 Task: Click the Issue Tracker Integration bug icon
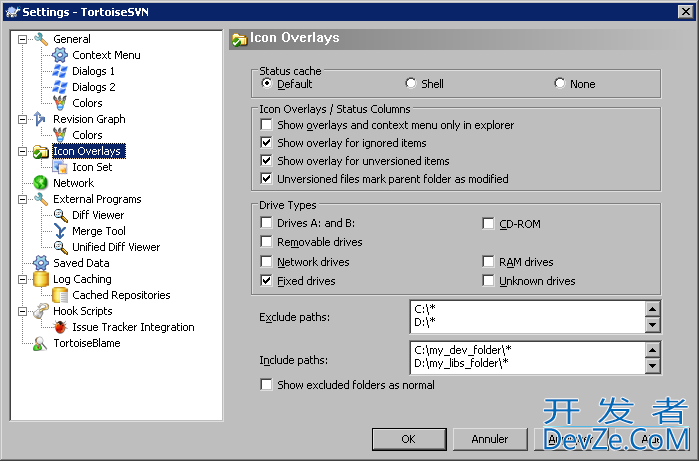(60, 327)
